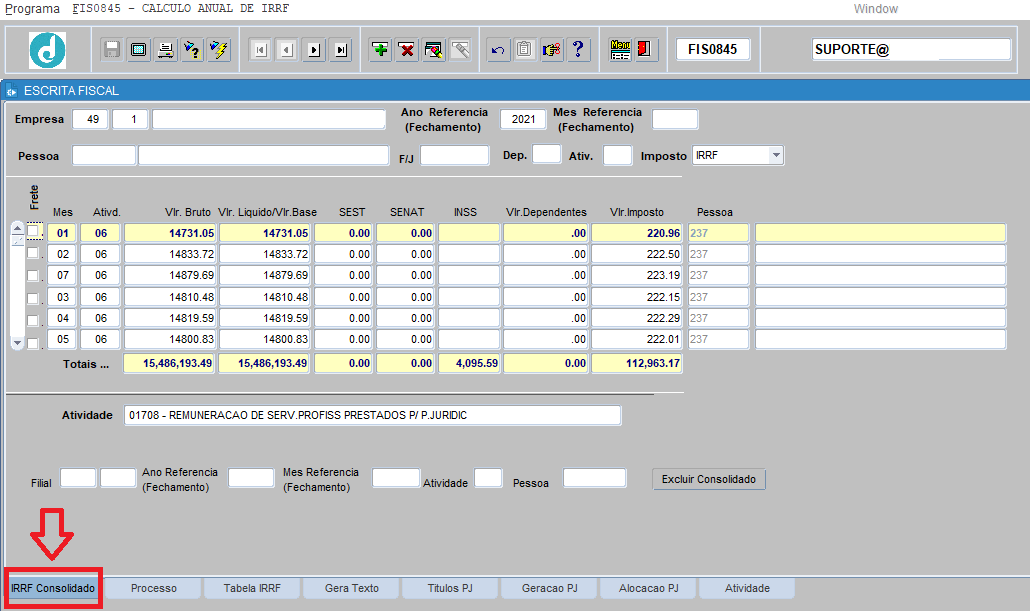The height and width of the screenshot is (611, 1030).
Task: Click the grayed eraser toolbar icon
Action: click(460, 49)
